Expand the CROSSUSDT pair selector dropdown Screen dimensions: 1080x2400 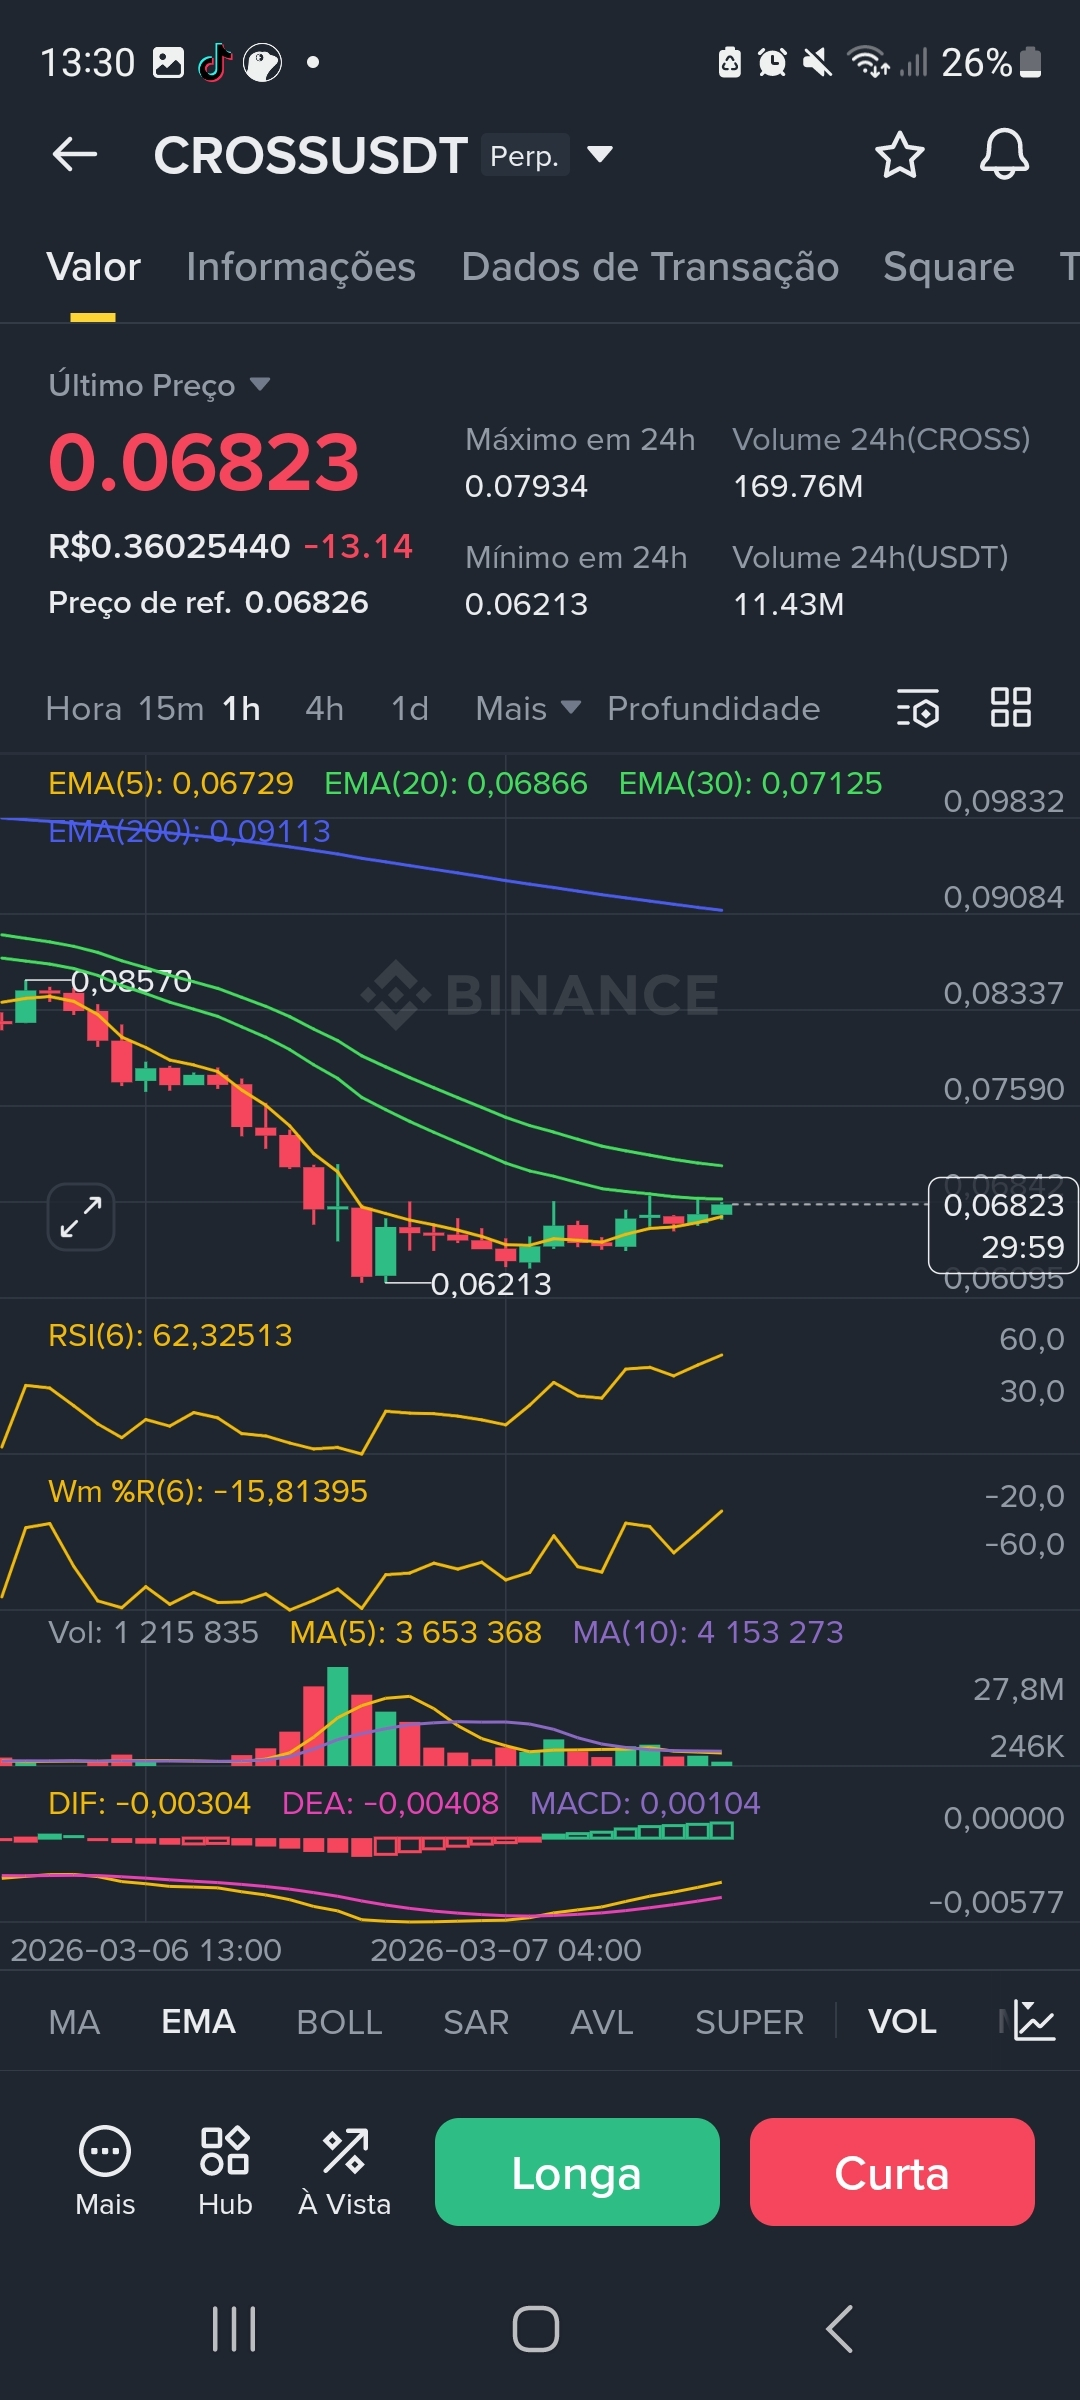click(600, 154)
